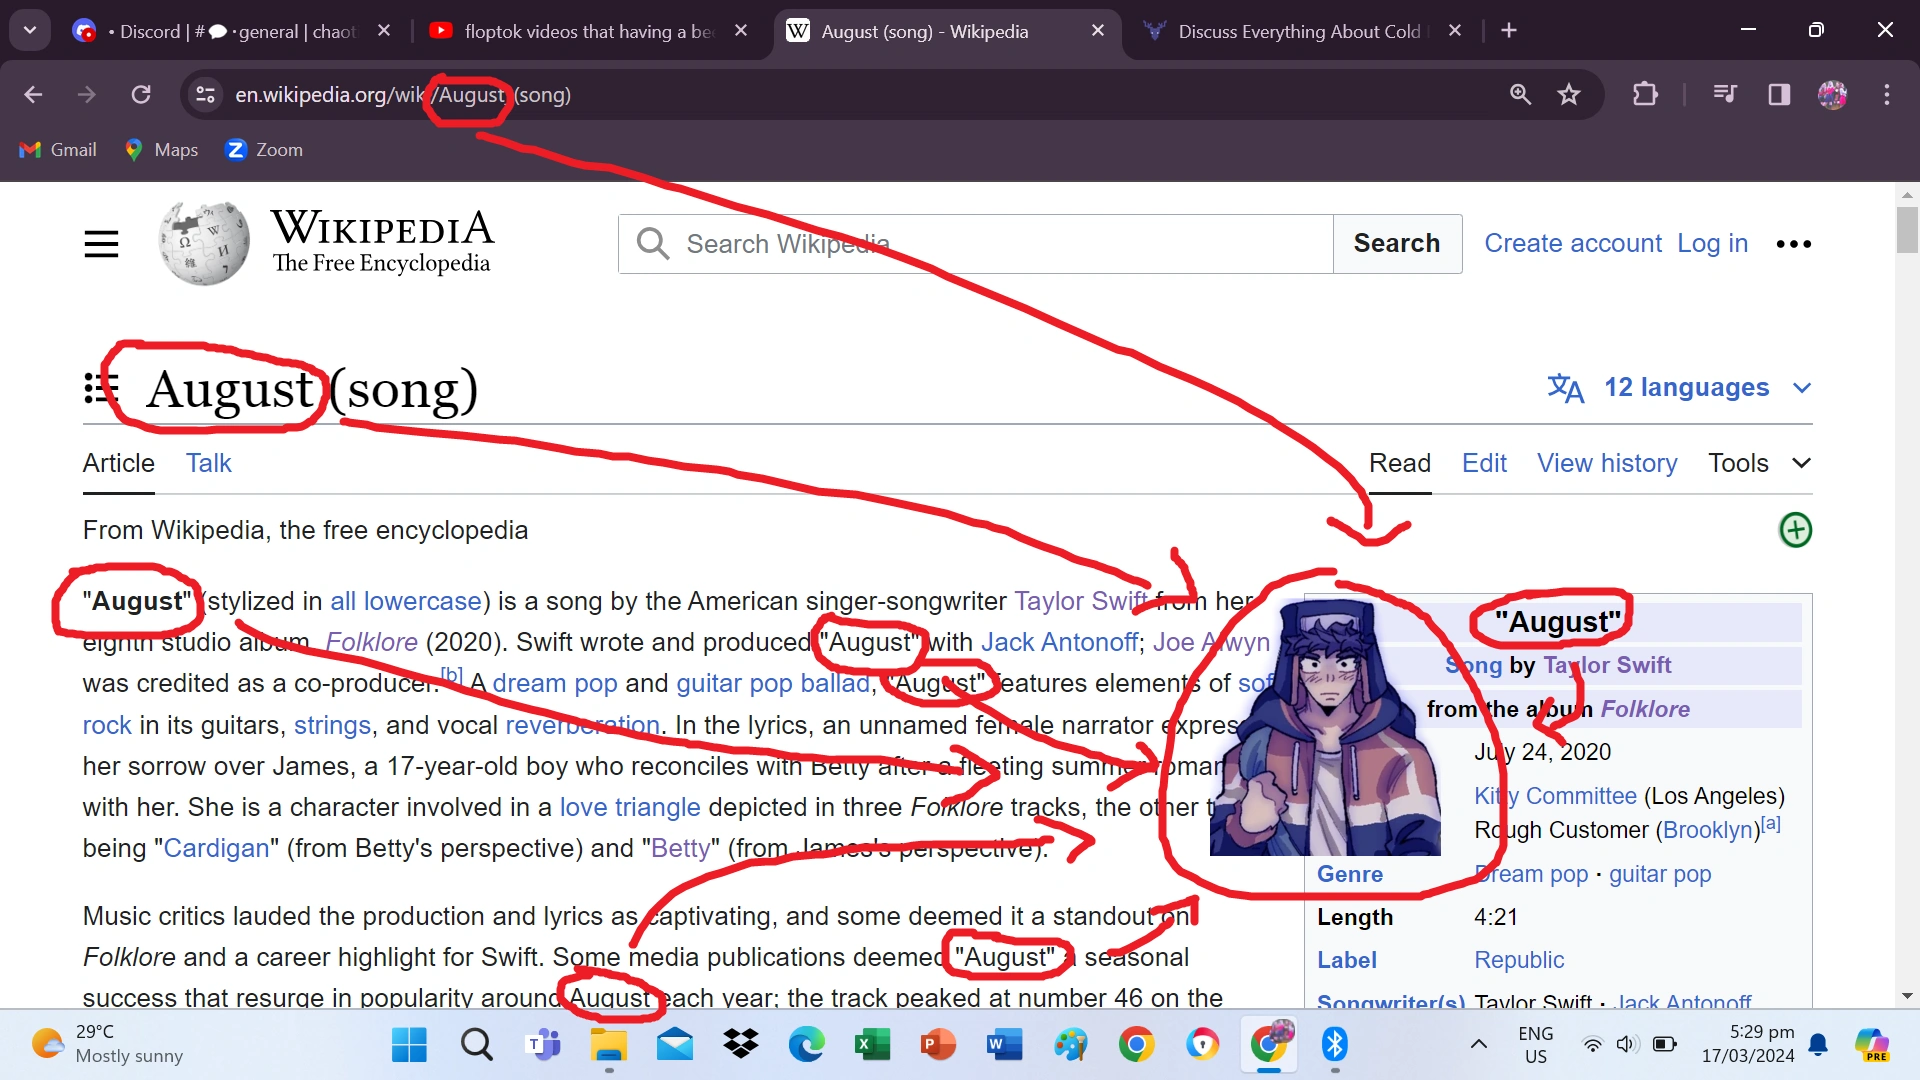The height and width of the screenshot is (1080, 1920).
Task: Open View history
Action: tap(1606, 463)
